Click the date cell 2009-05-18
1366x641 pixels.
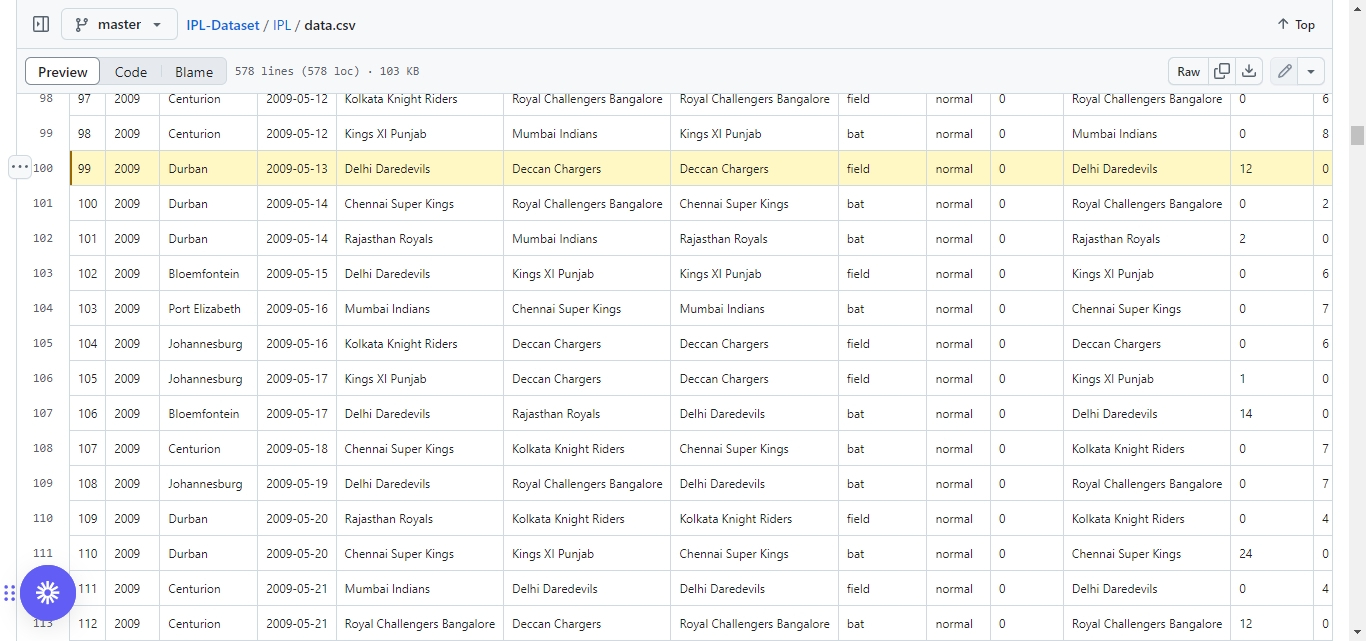coord(297,449)
